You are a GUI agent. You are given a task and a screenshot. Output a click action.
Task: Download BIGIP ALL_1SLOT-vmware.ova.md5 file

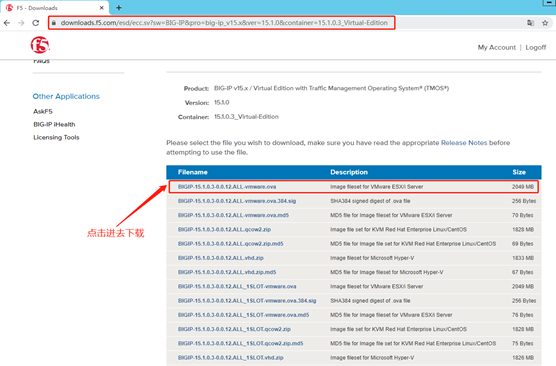[243, 315]
